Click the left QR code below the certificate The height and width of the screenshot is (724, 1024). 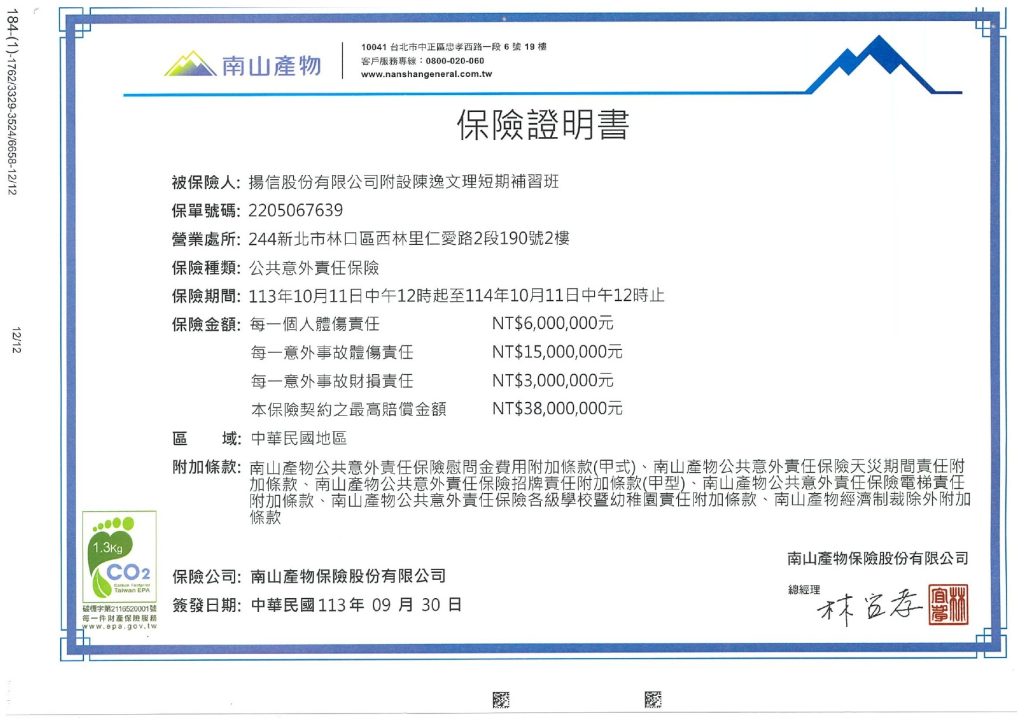(x=501, y=700)
